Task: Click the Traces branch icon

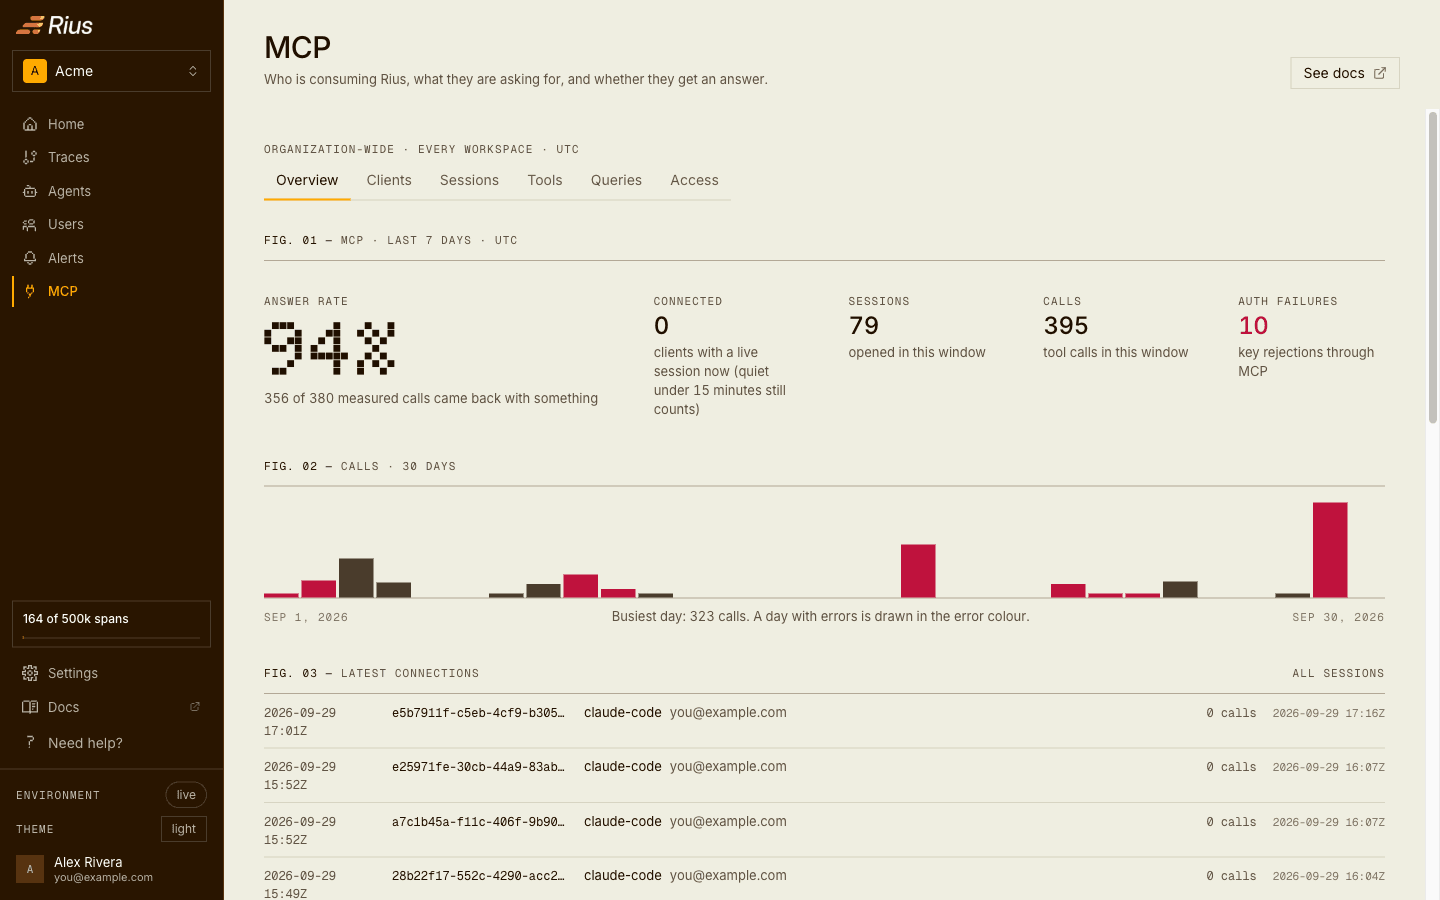Action: click(x=30, y=157)
